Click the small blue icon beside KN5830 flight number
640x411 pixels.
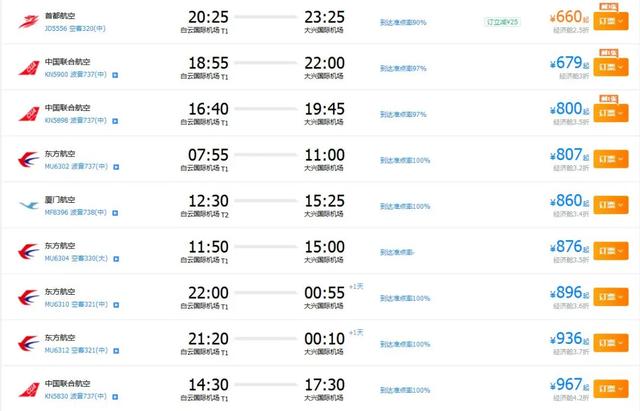point(115,397)
